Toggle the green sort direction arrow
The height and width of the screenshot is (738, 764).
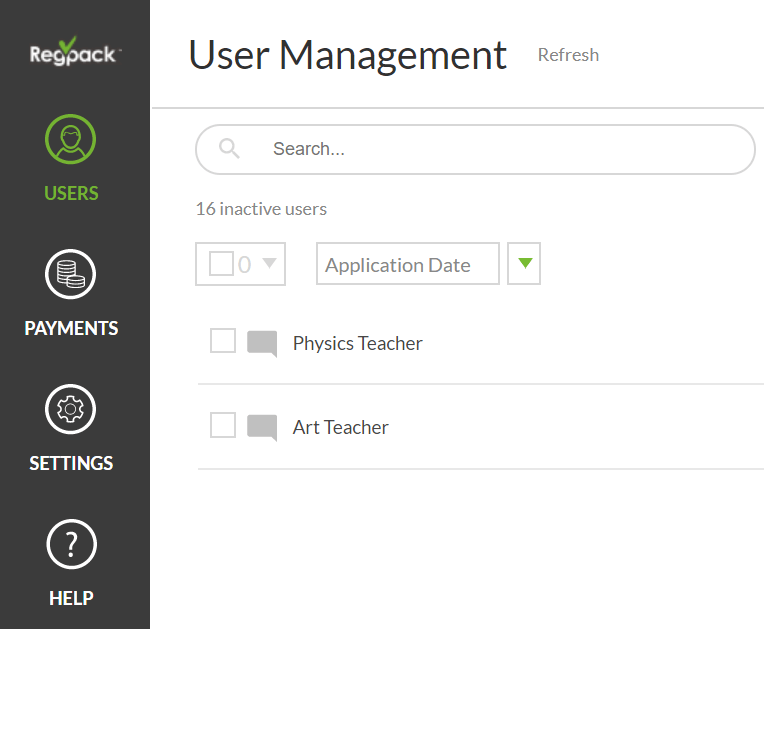click(x=524, y=264)
